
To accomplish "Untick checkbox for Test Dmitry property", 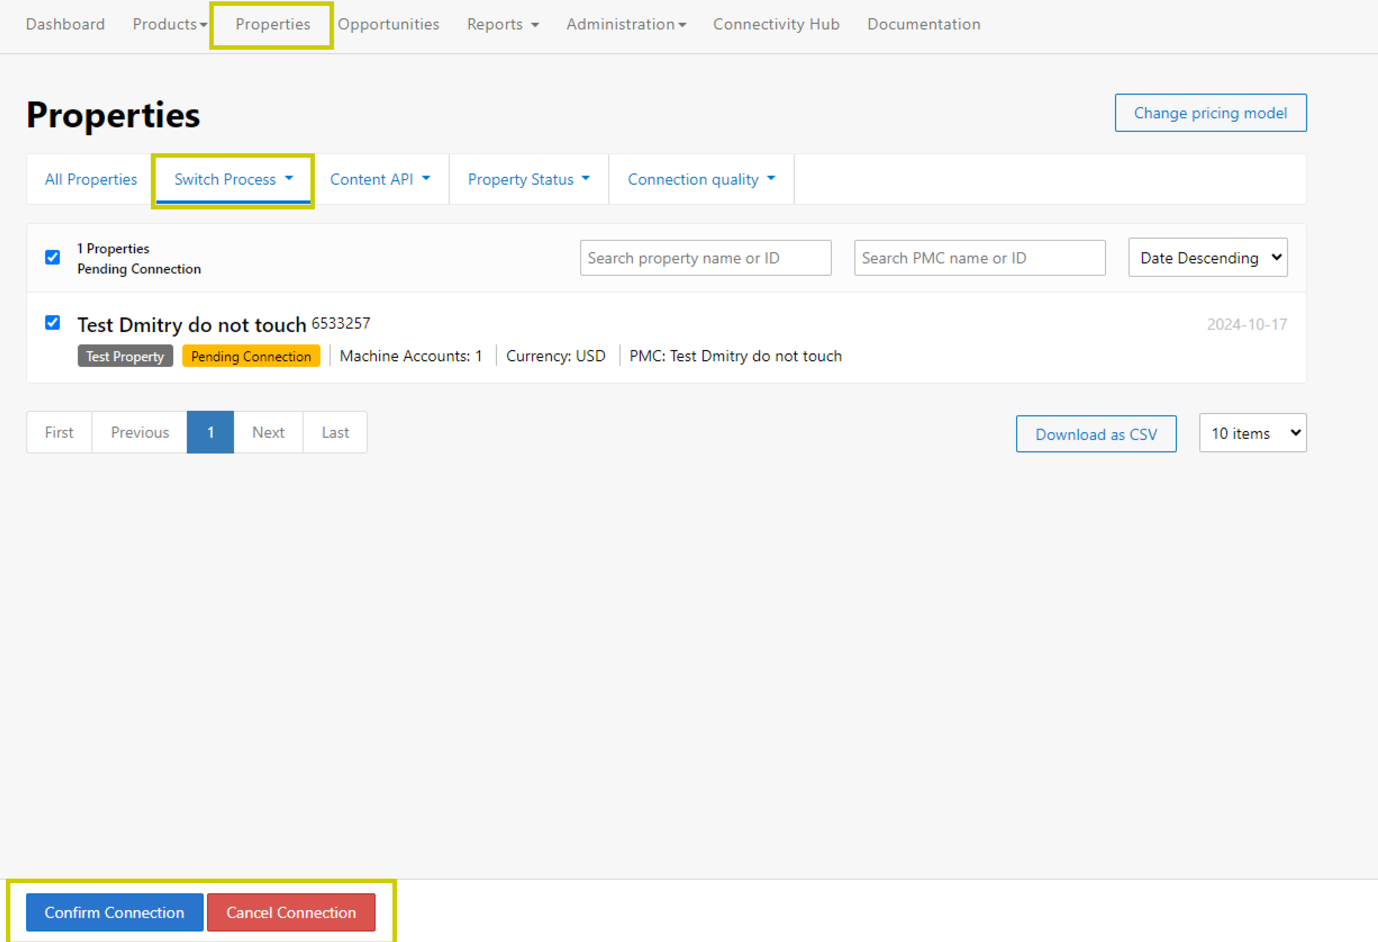I will tap(53, 322).
